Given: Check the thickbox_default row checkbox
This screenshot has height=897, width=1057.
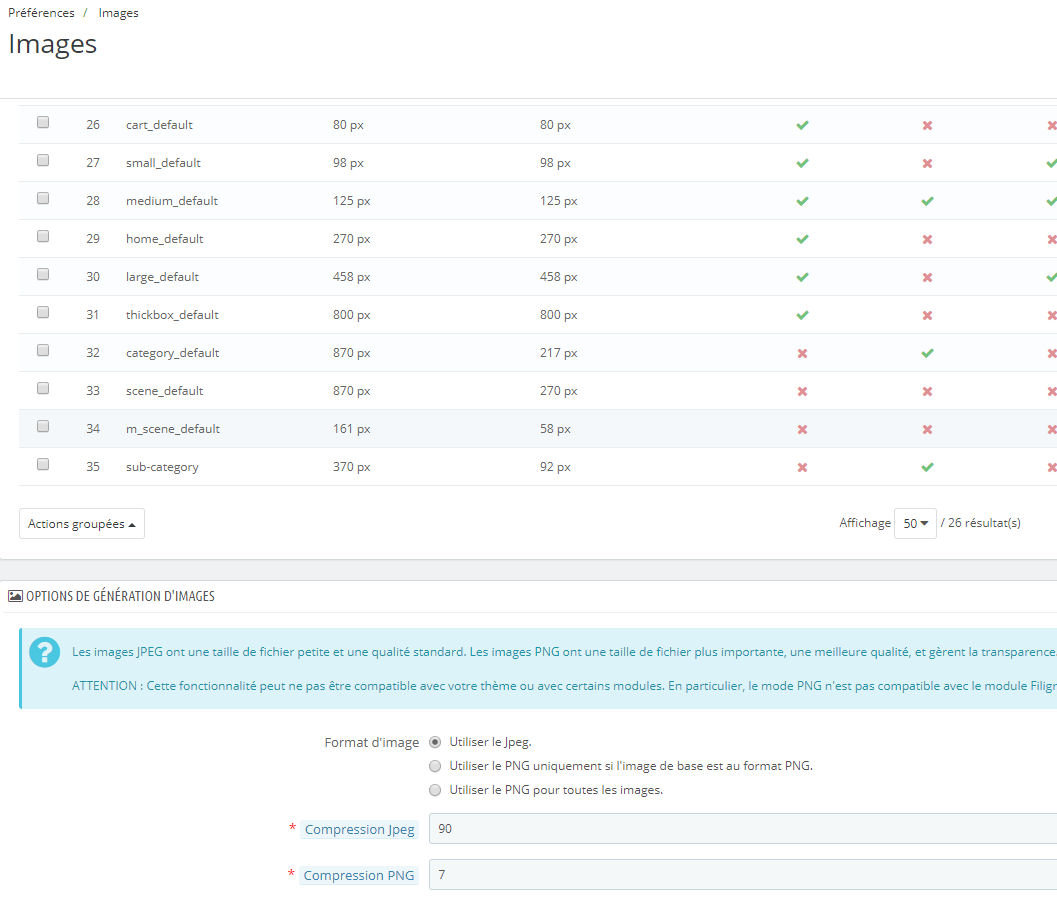Looking at the screenshot, I should [43, 312].
